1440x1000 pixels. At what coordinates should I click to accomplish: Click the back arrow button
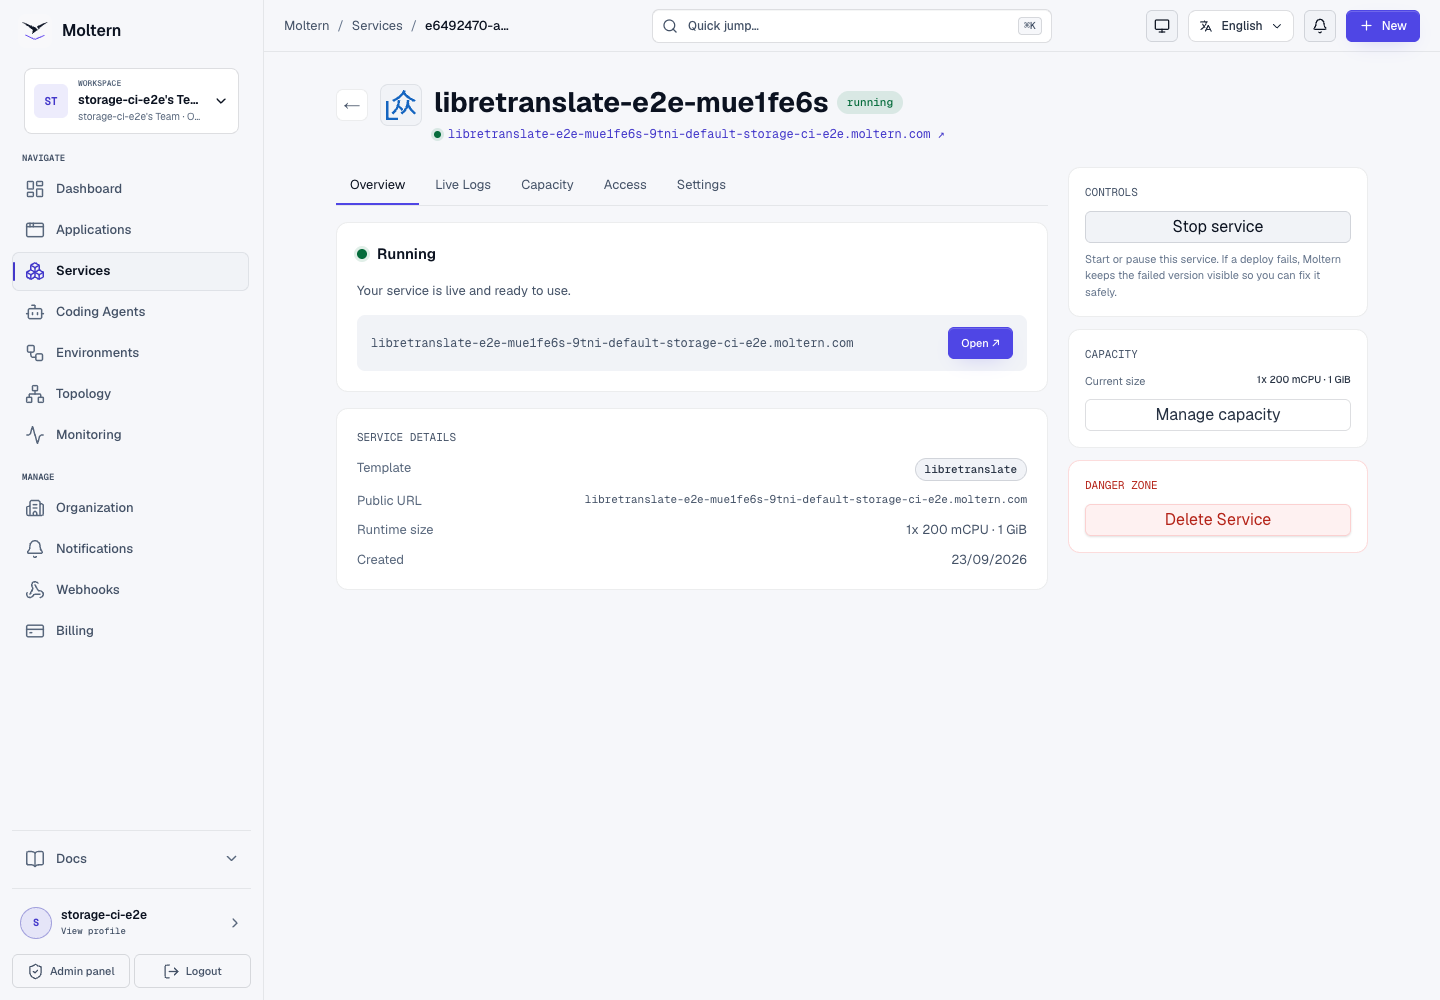tap(352, 105)
